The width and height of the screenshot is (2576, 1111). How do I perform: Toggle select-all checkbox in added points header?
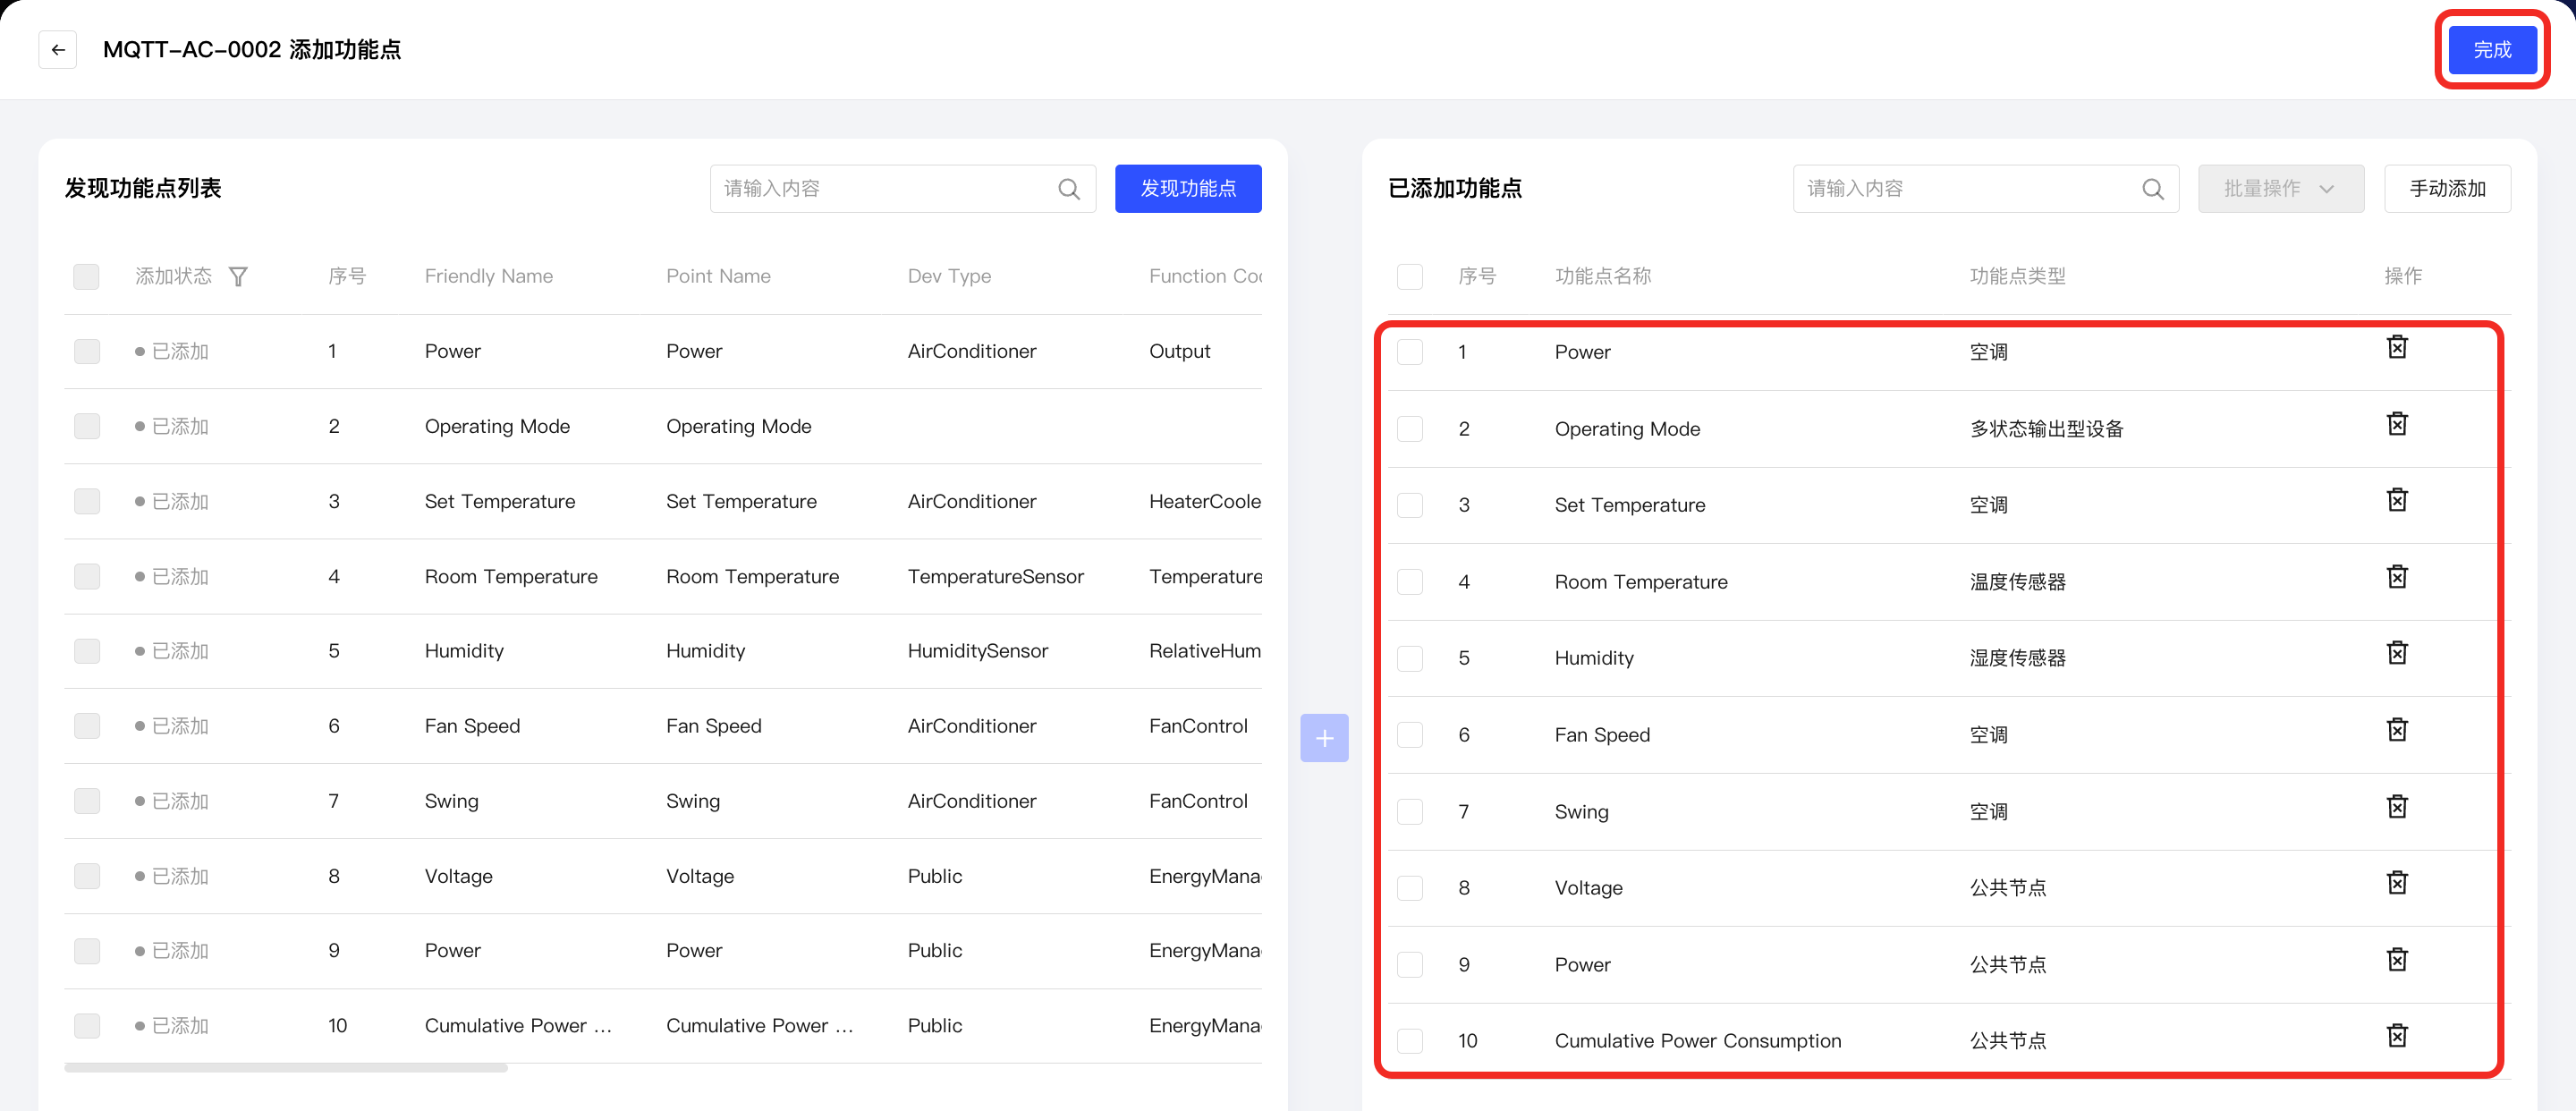click(1410, 277)
